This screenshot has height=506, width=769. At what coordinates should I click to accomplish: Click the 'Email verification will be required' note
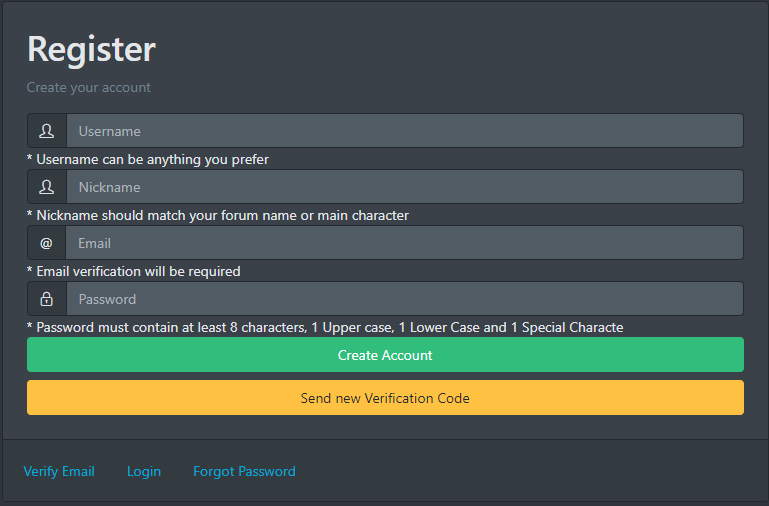tap(133, 271)
